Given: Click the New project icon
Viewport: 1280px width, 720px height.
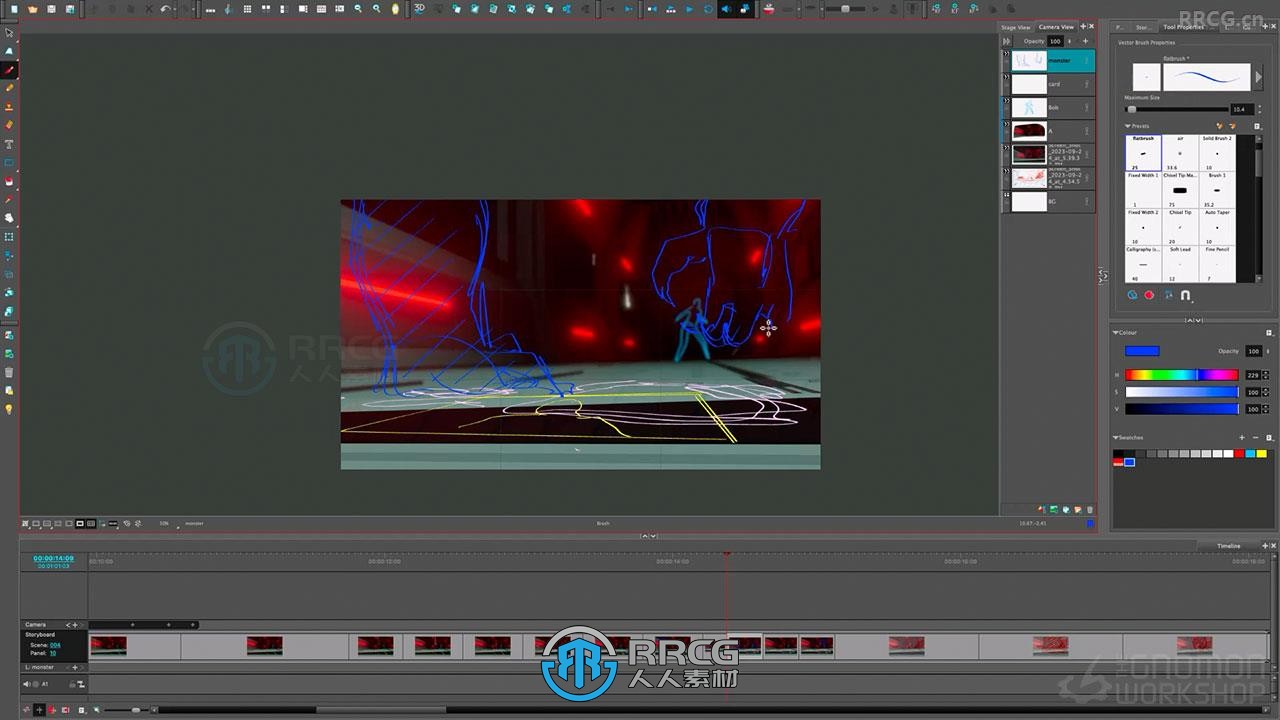Looking at the screenshot, I should click(13, 9).
